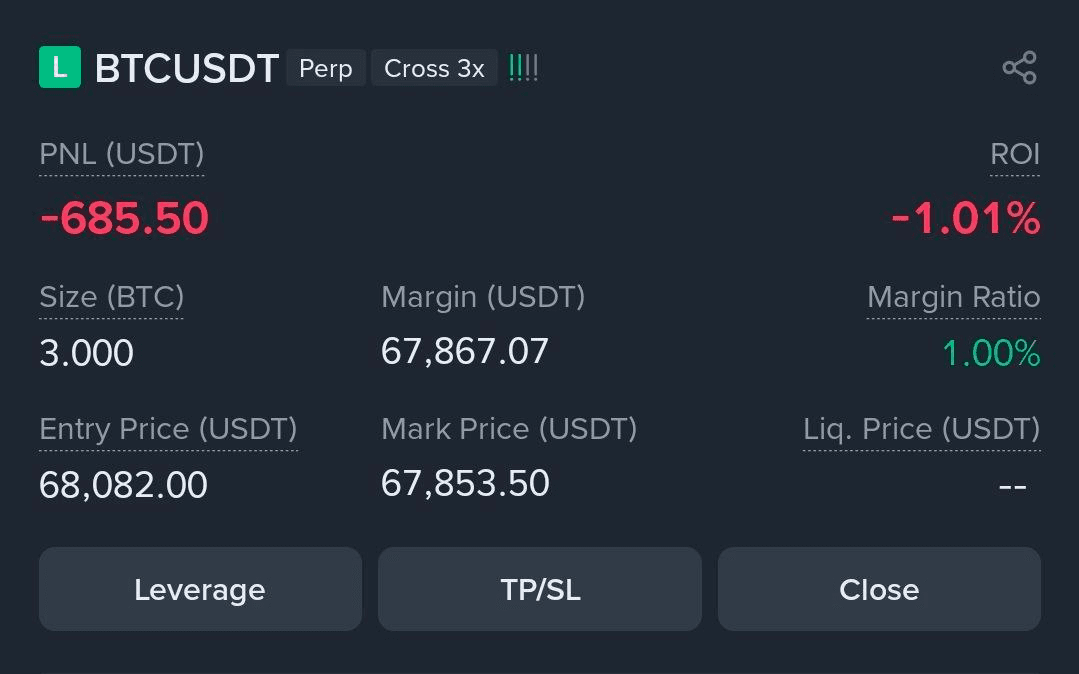1079x674 pixels.
Task: Tap the ADL indicator bars icon
Action: point(523,68)
